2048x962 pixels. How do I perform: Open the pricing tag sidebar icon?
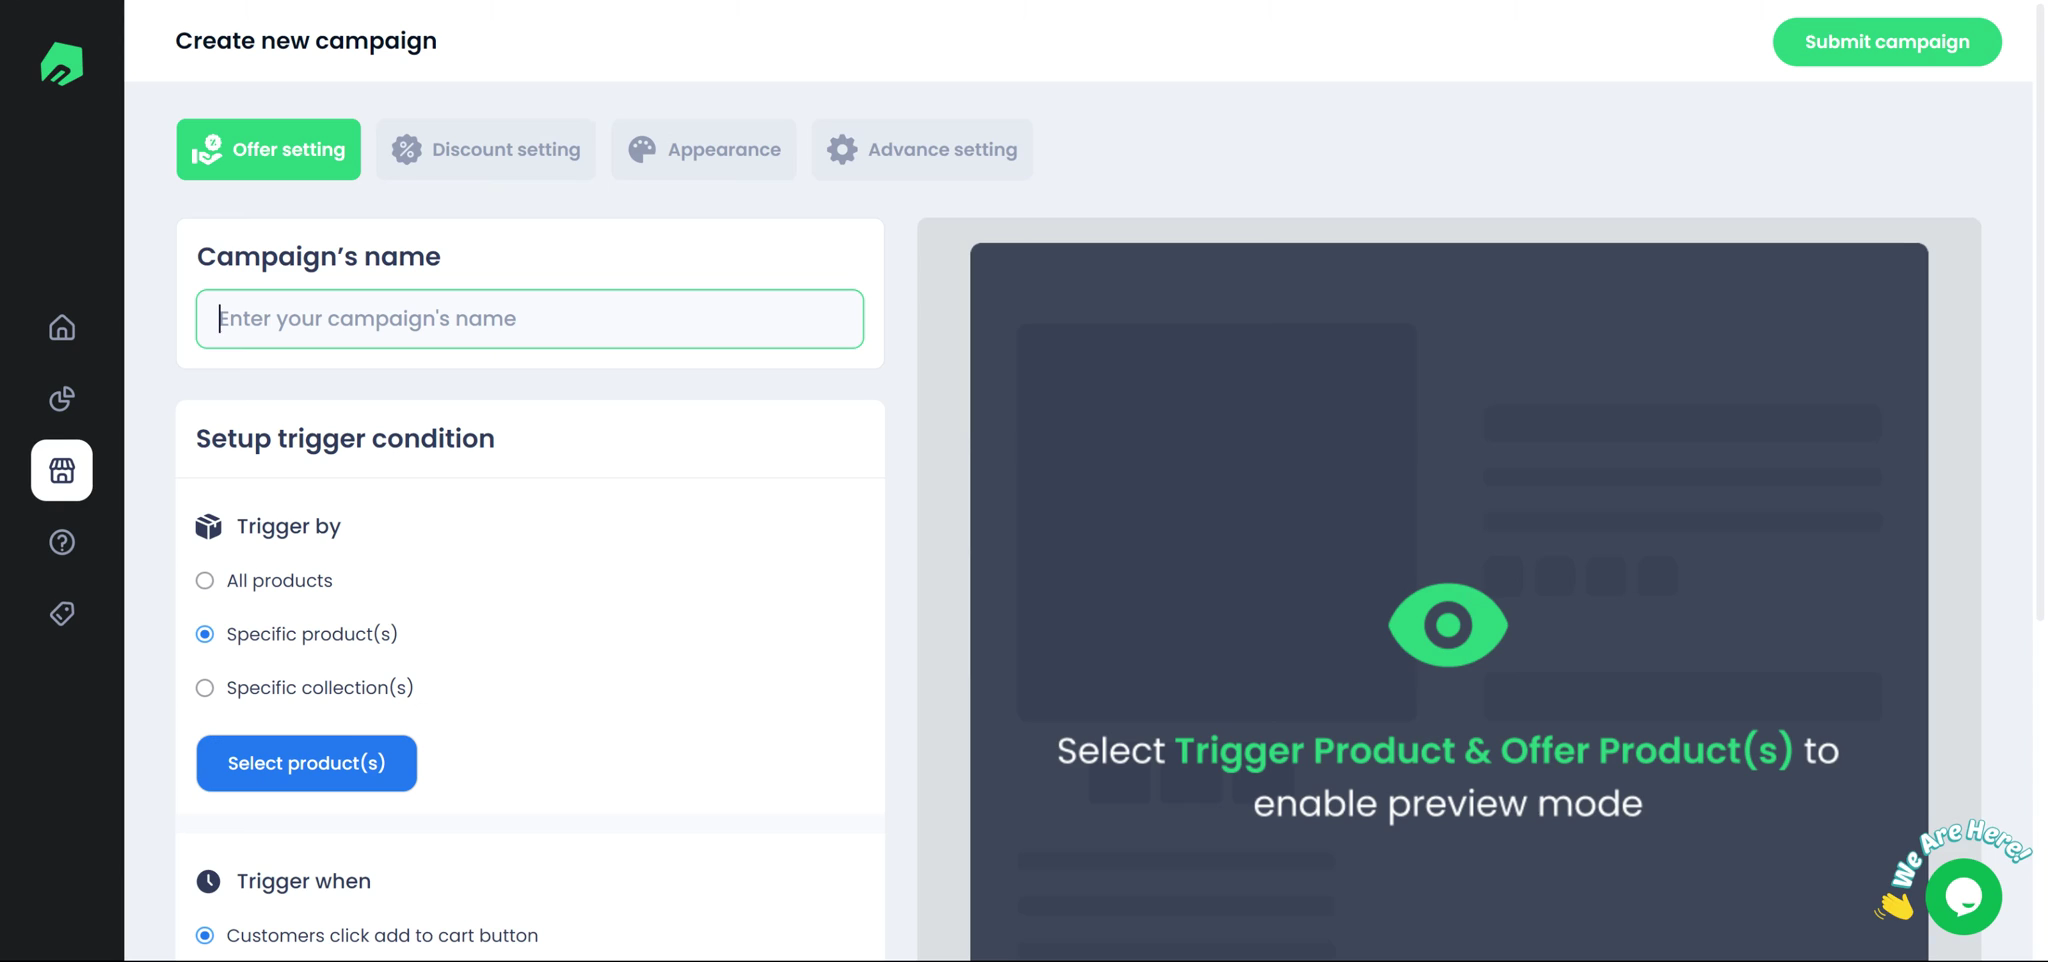coord(62,613)
